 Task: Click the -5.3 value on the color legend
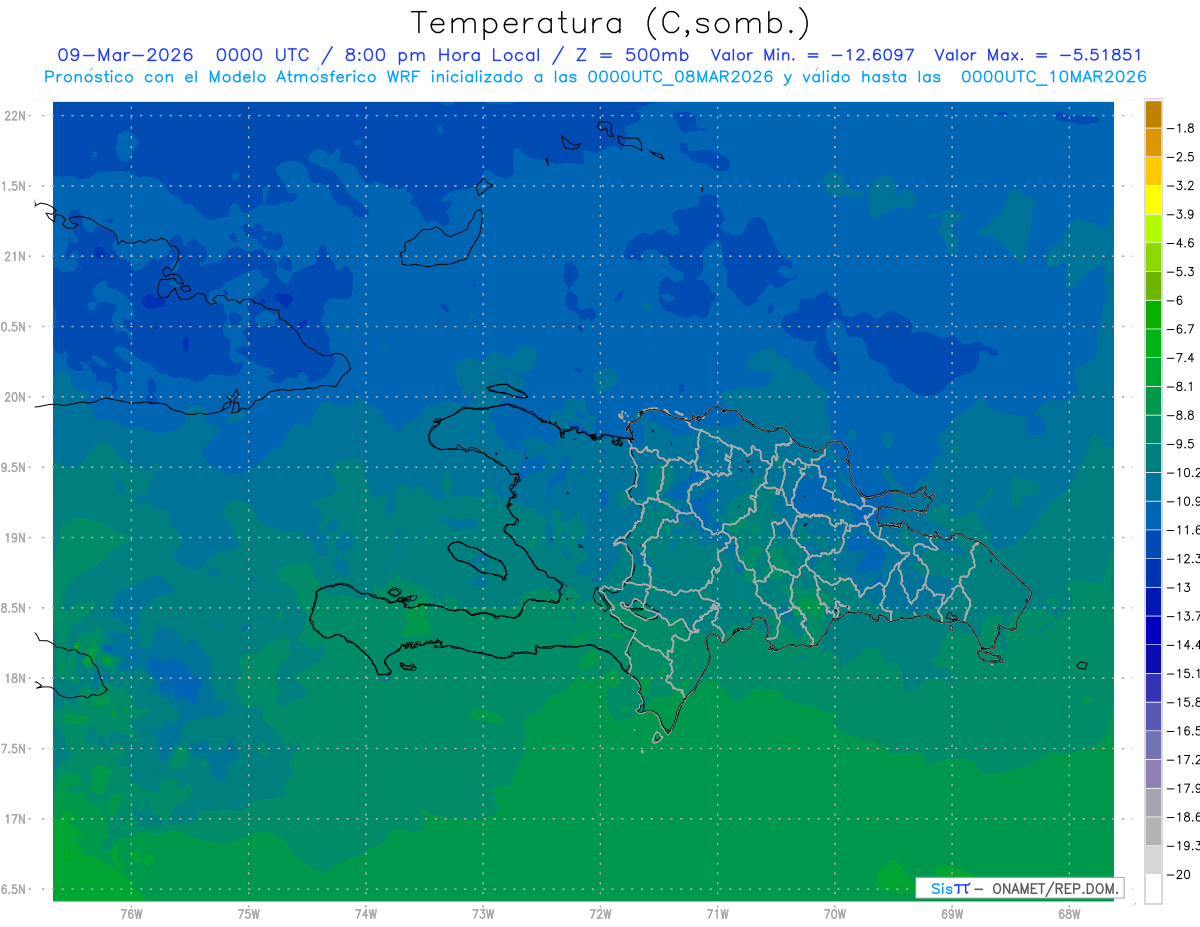[x=1182, y=272]
